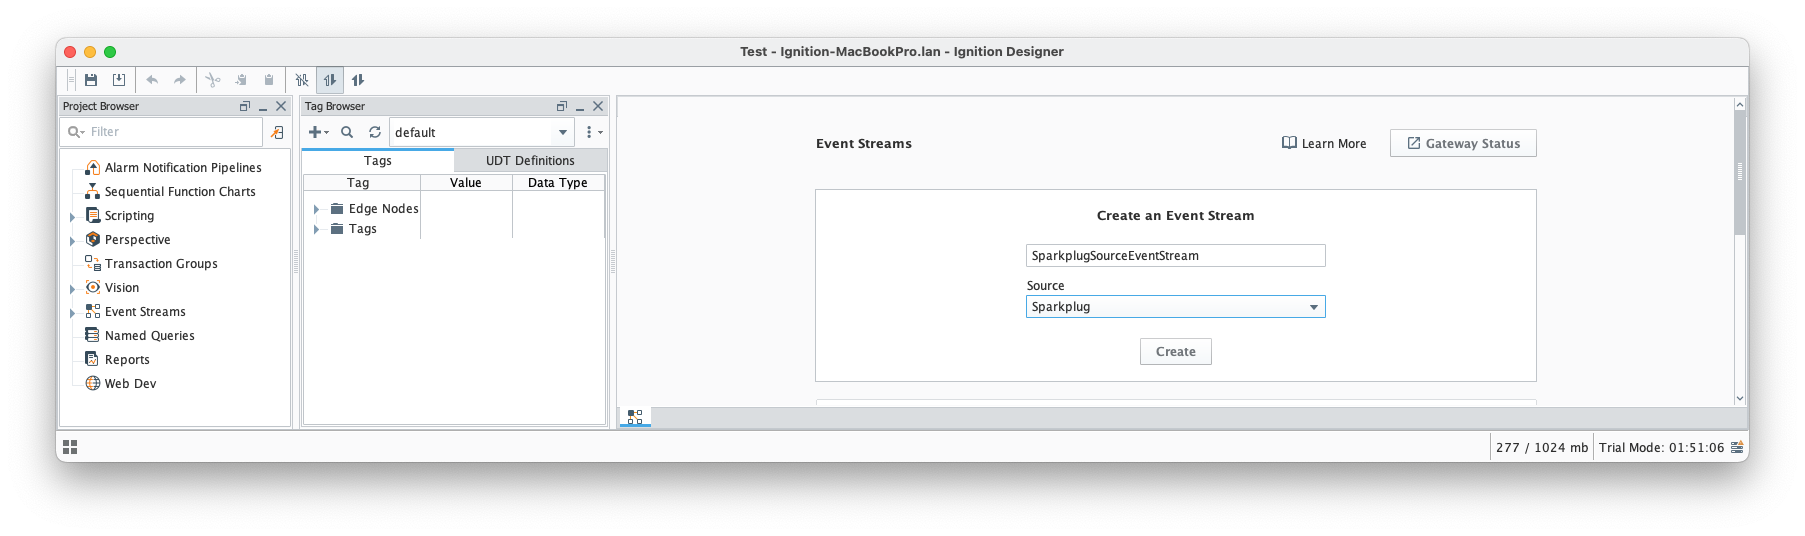Minimize the Tag Browser panel
This screenshot has width=1805, height=536.
(580, 106)
